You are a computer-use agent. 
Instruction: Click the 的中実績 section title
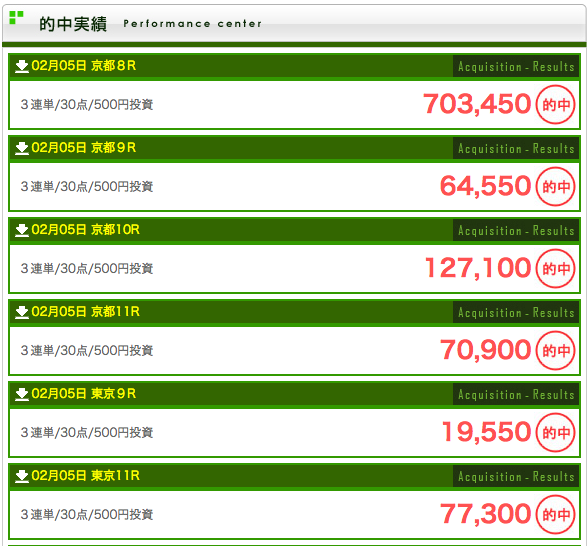(x=73, y=24)
